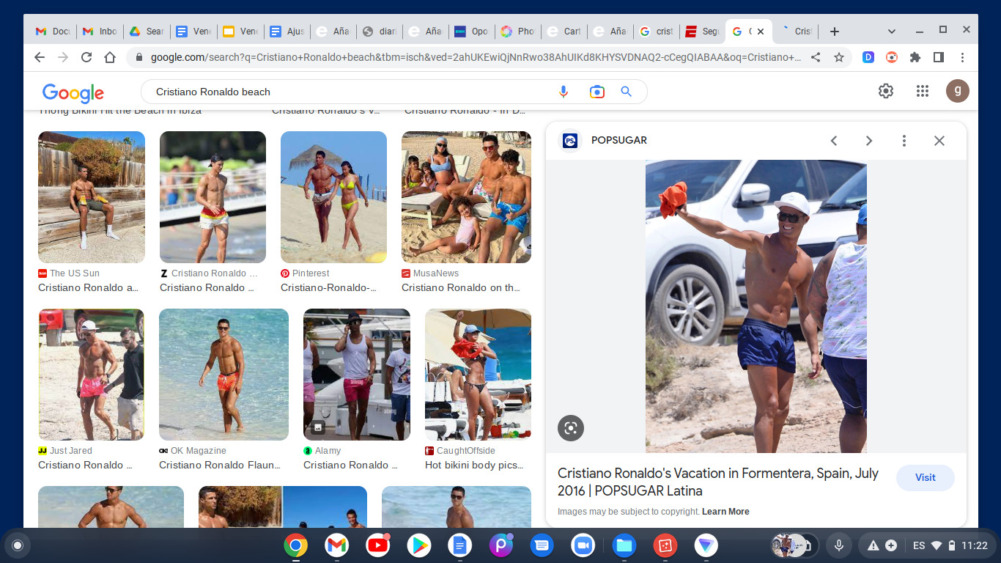
Task: Click the D extension icon in toolbar
Action: point(868,57)
